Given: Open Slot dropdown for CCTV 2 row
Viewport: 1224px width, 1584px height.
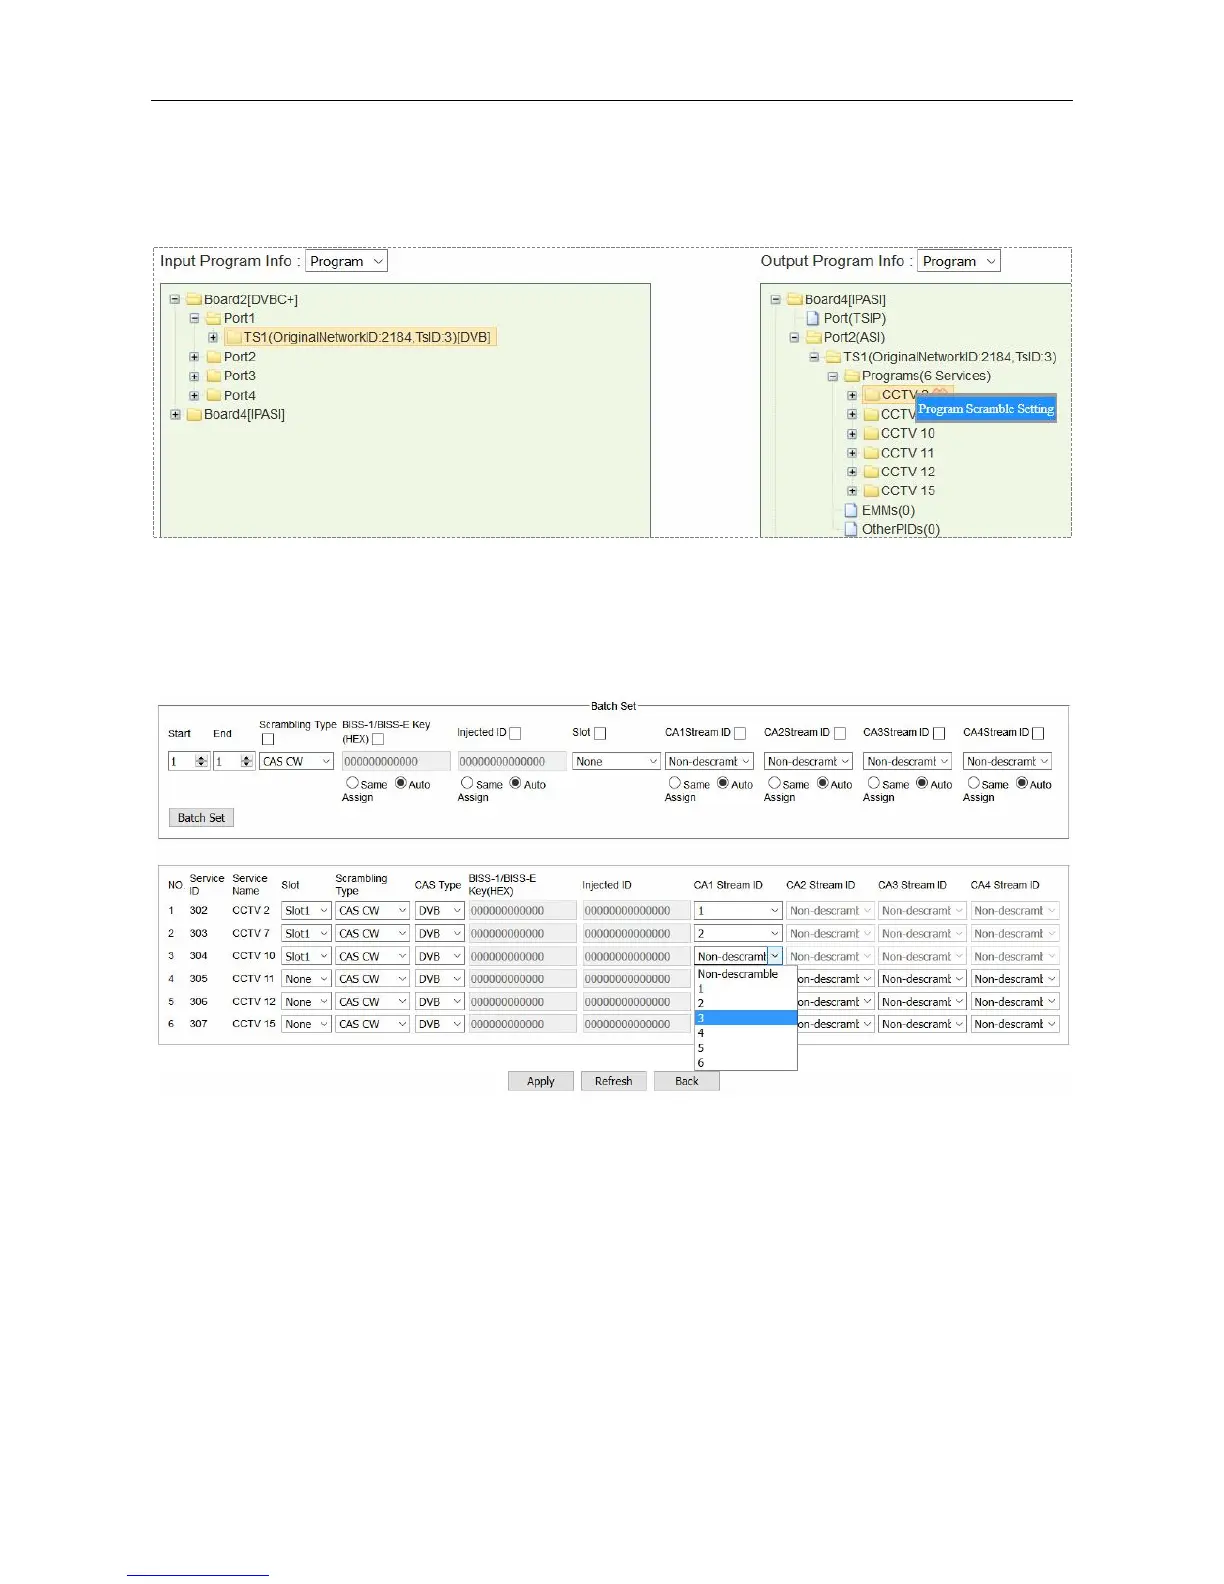Looking at the screenshot, I should tap(306, 911).
